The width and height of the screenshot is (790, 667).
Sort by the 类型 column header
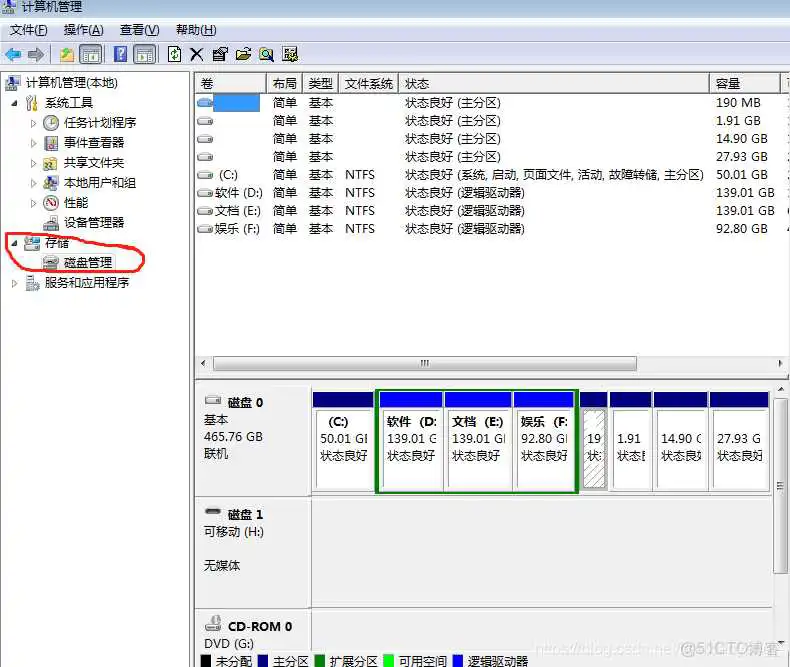321,84
